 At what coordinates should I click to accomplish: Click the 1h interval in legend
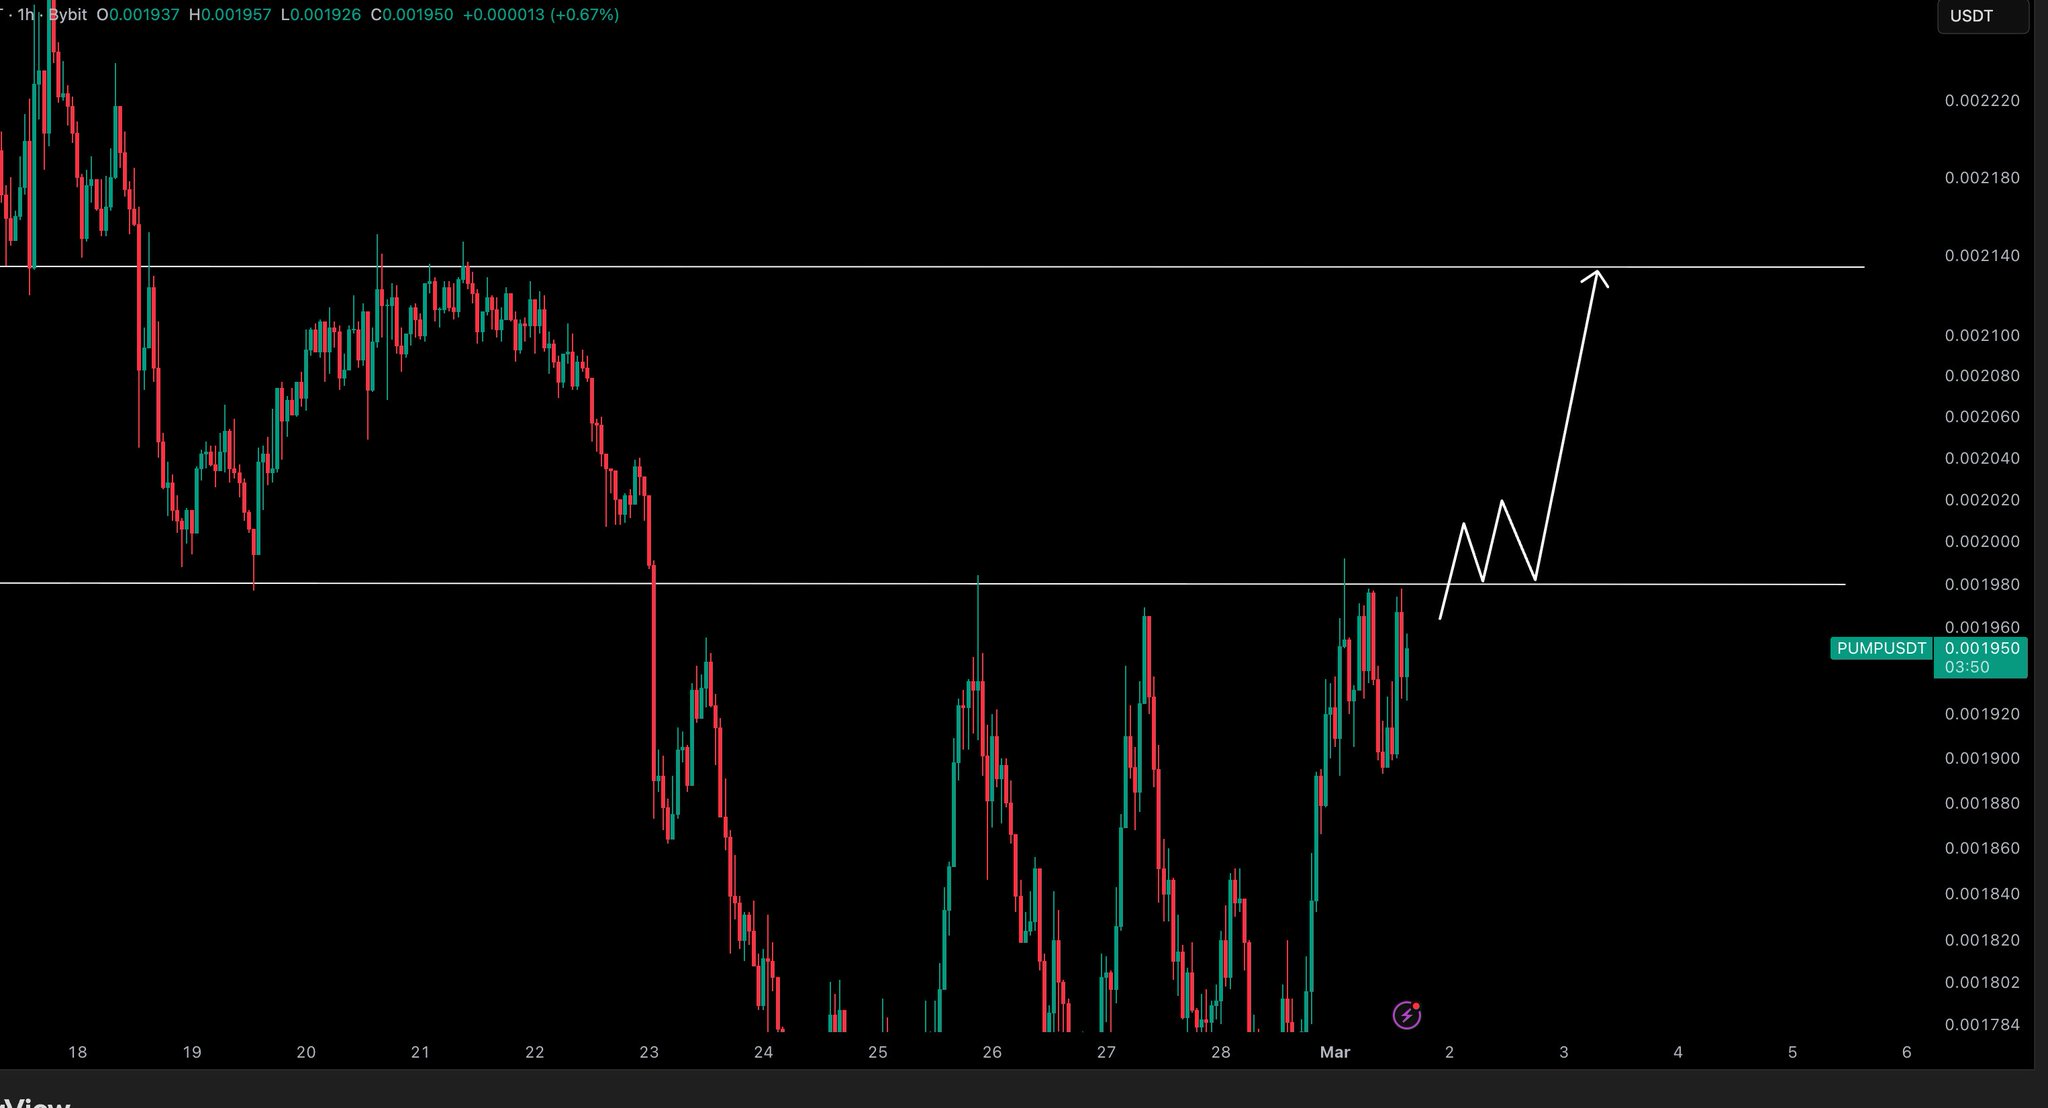(x=26, y=15)
